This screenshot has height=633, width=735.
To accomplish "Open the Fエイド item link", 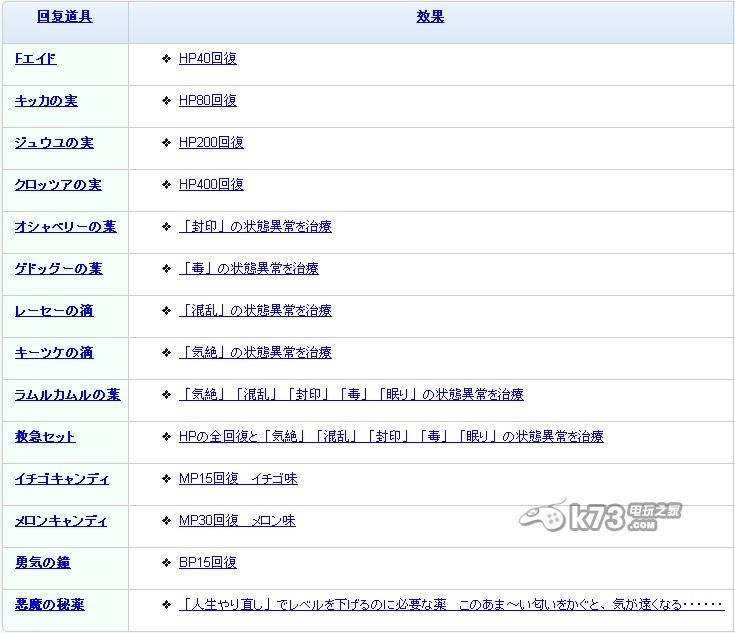I will (x=36, y=59).
